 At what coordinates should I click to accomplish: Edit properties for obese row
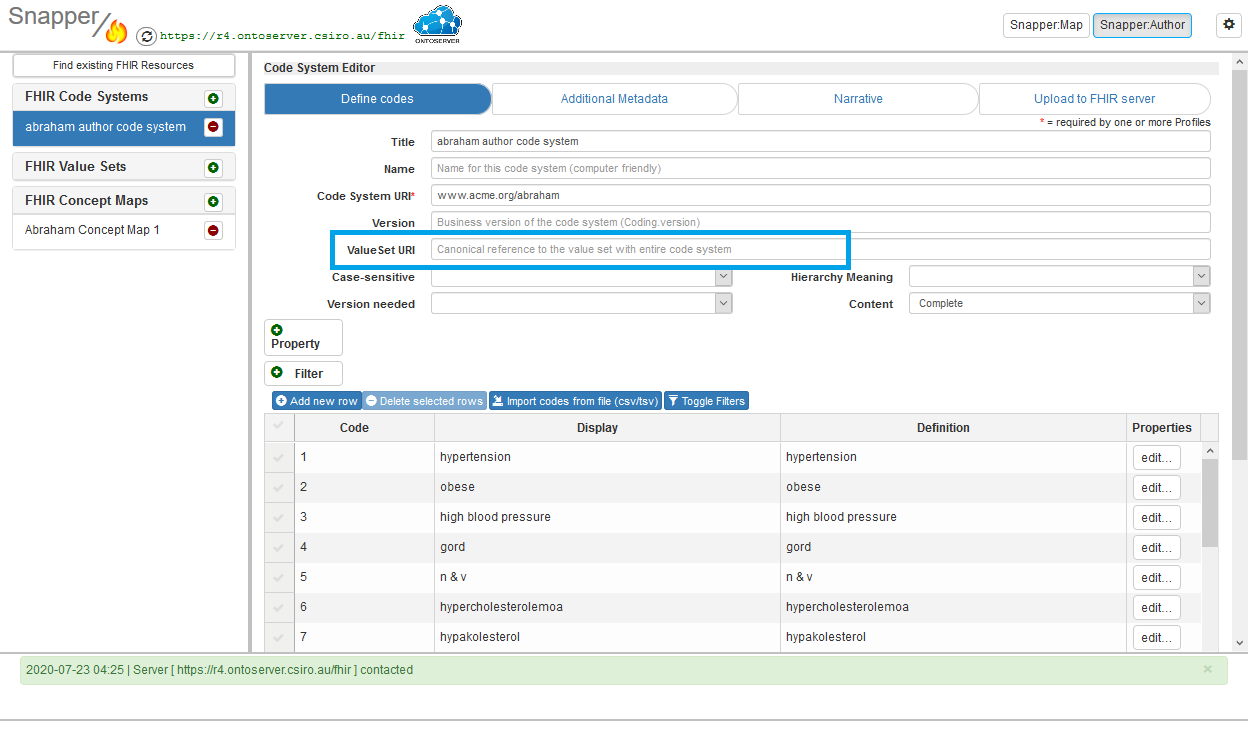(1156, 488)
